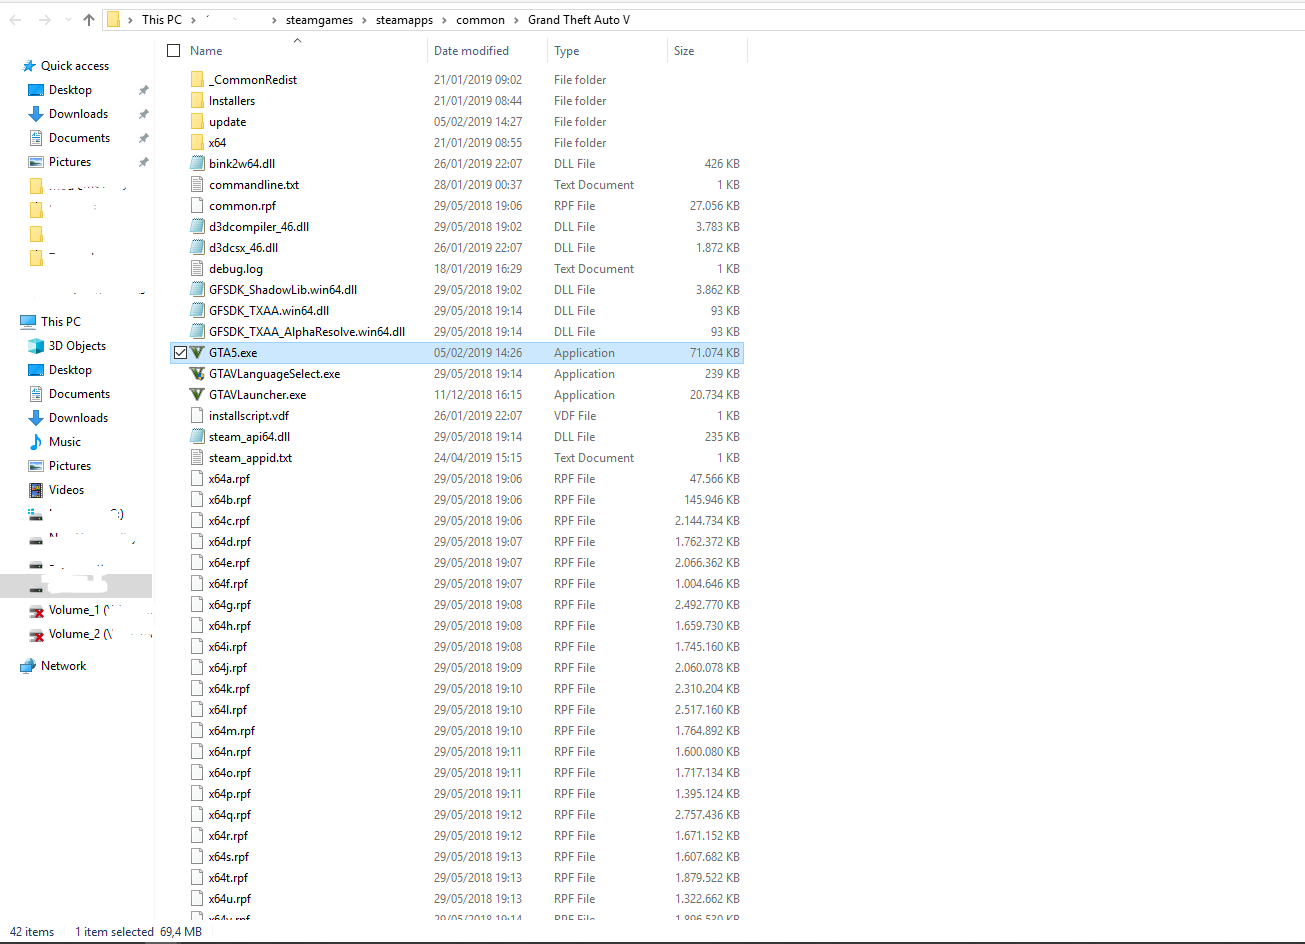Click Grand Theft Auto V breadcrumb segment
Viewport: 1305px width, 944px height.
click(579, 20)
